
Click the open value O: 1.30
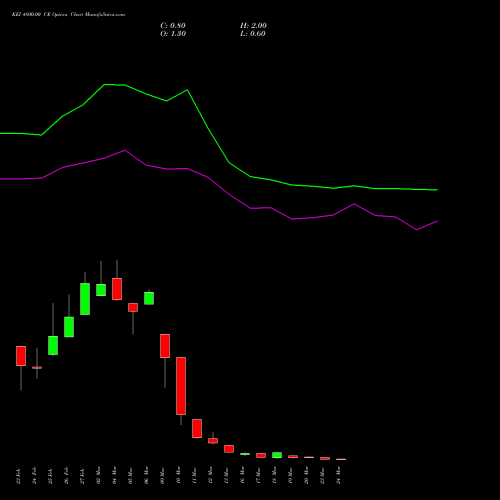pos(173,34)
